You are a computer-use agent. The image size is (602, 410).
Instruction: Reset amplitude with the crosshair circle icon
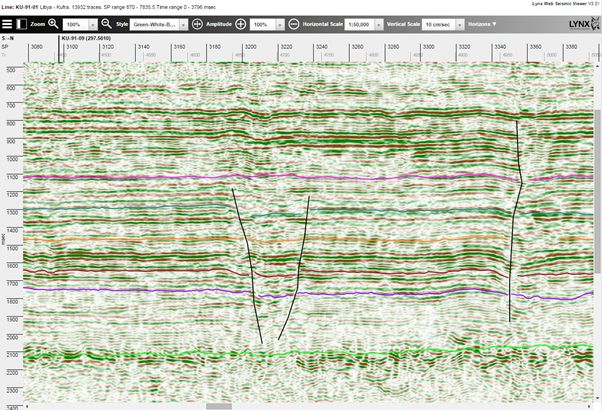pos(197,24)
